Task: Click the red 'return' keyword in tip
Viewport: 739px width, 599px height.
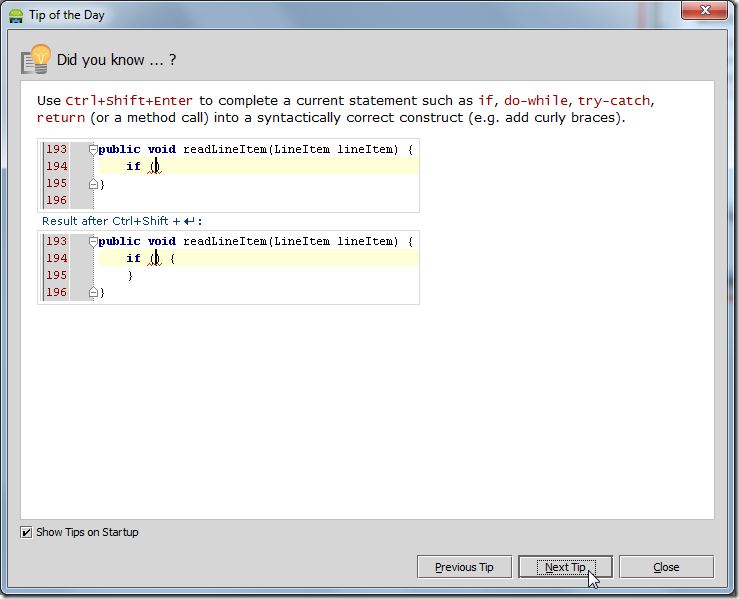Action: coord(61,117)
